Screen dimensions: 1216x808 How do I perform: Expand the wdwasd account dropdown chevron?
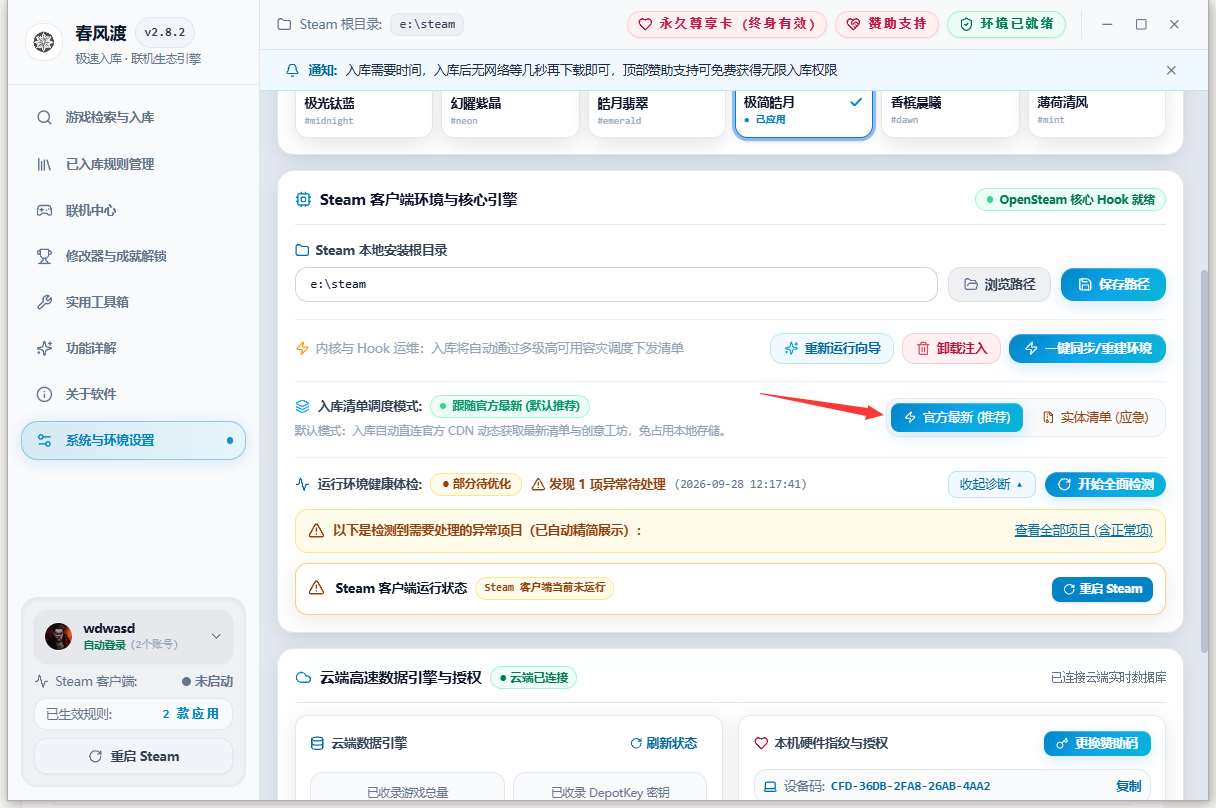216,636
